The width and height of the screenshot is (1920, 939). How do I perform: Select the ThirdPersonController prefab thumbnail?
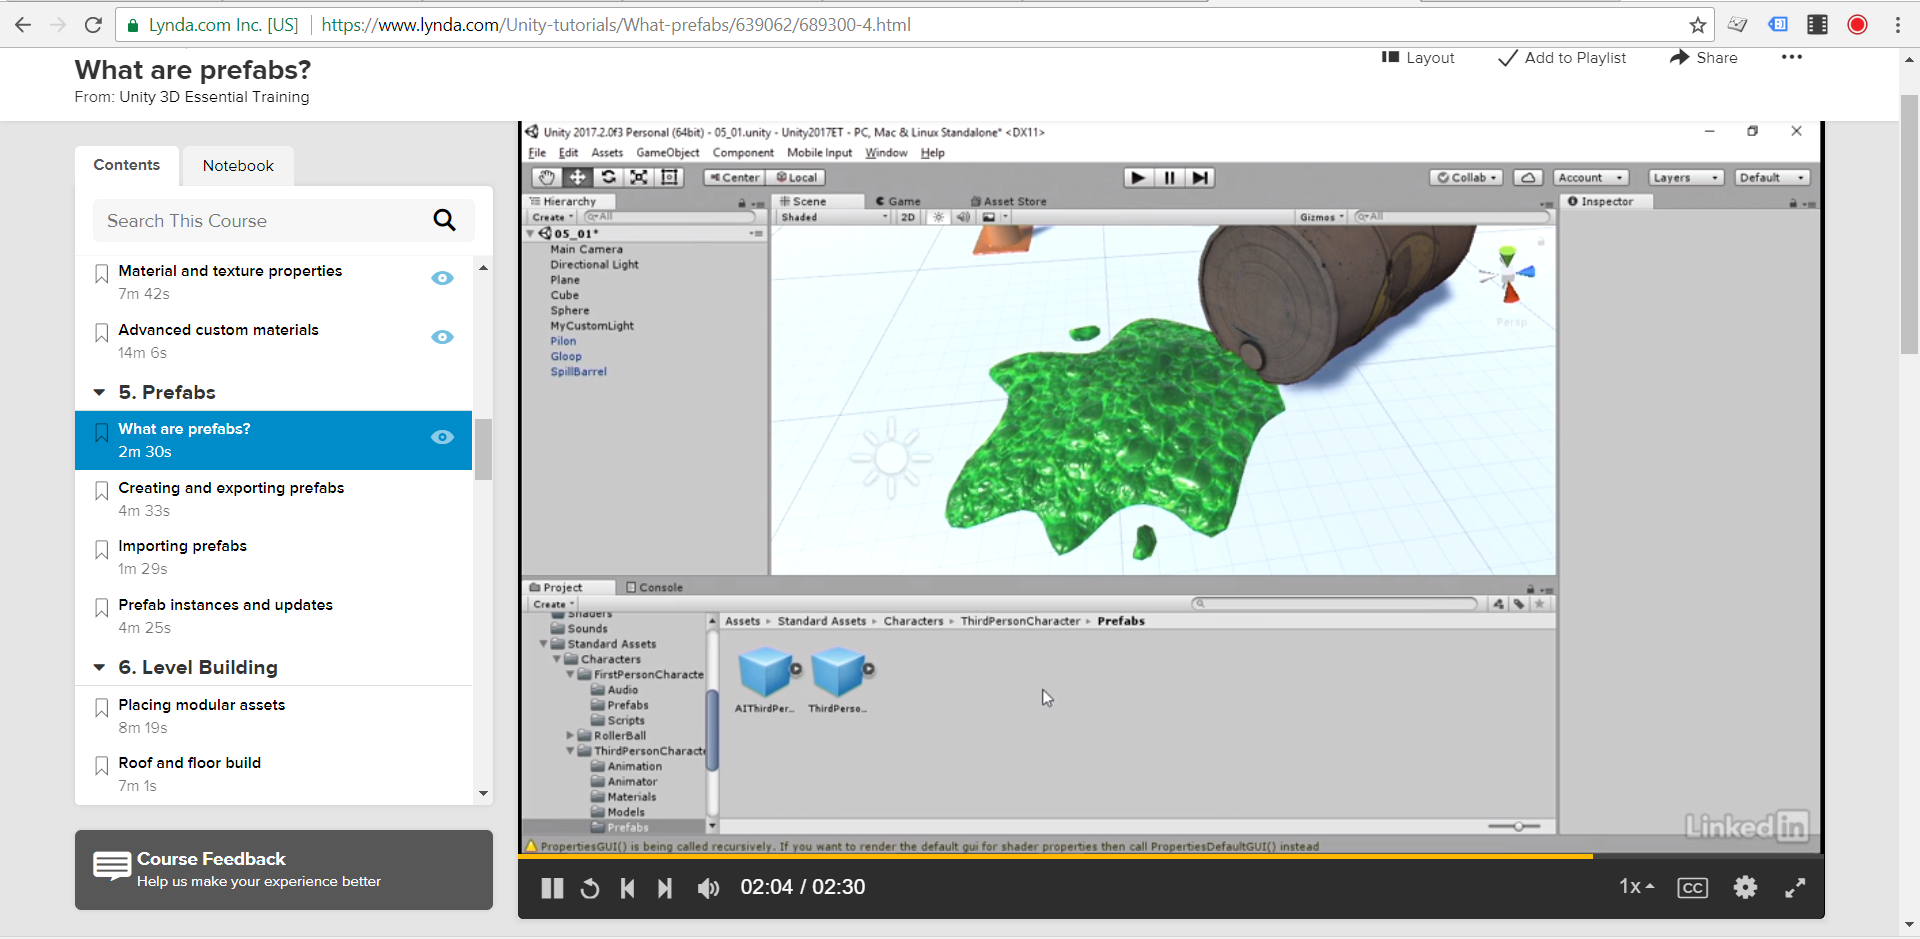point(838,671)
